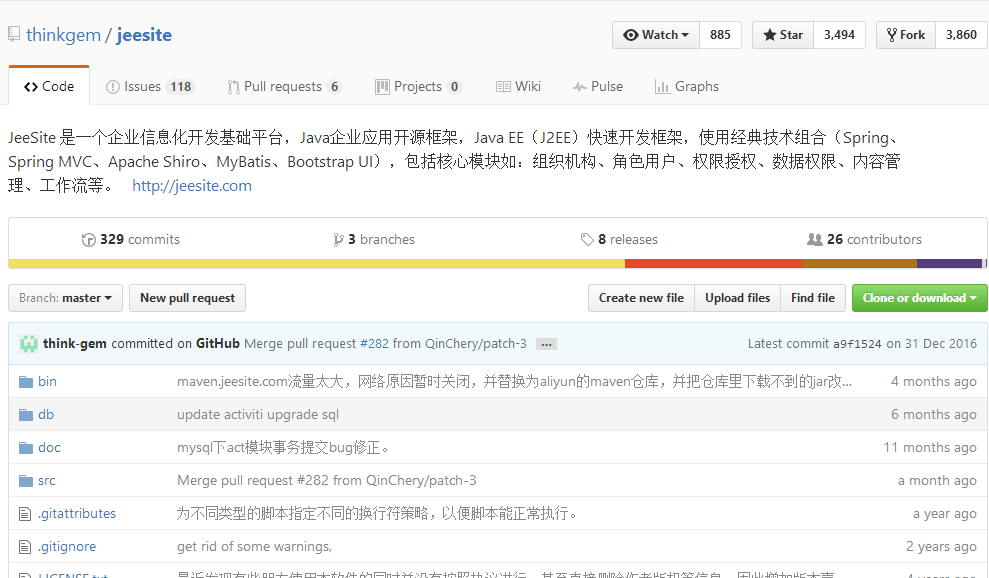
Task: Click the yellow segment of the language bar
Action: point(317,264)
